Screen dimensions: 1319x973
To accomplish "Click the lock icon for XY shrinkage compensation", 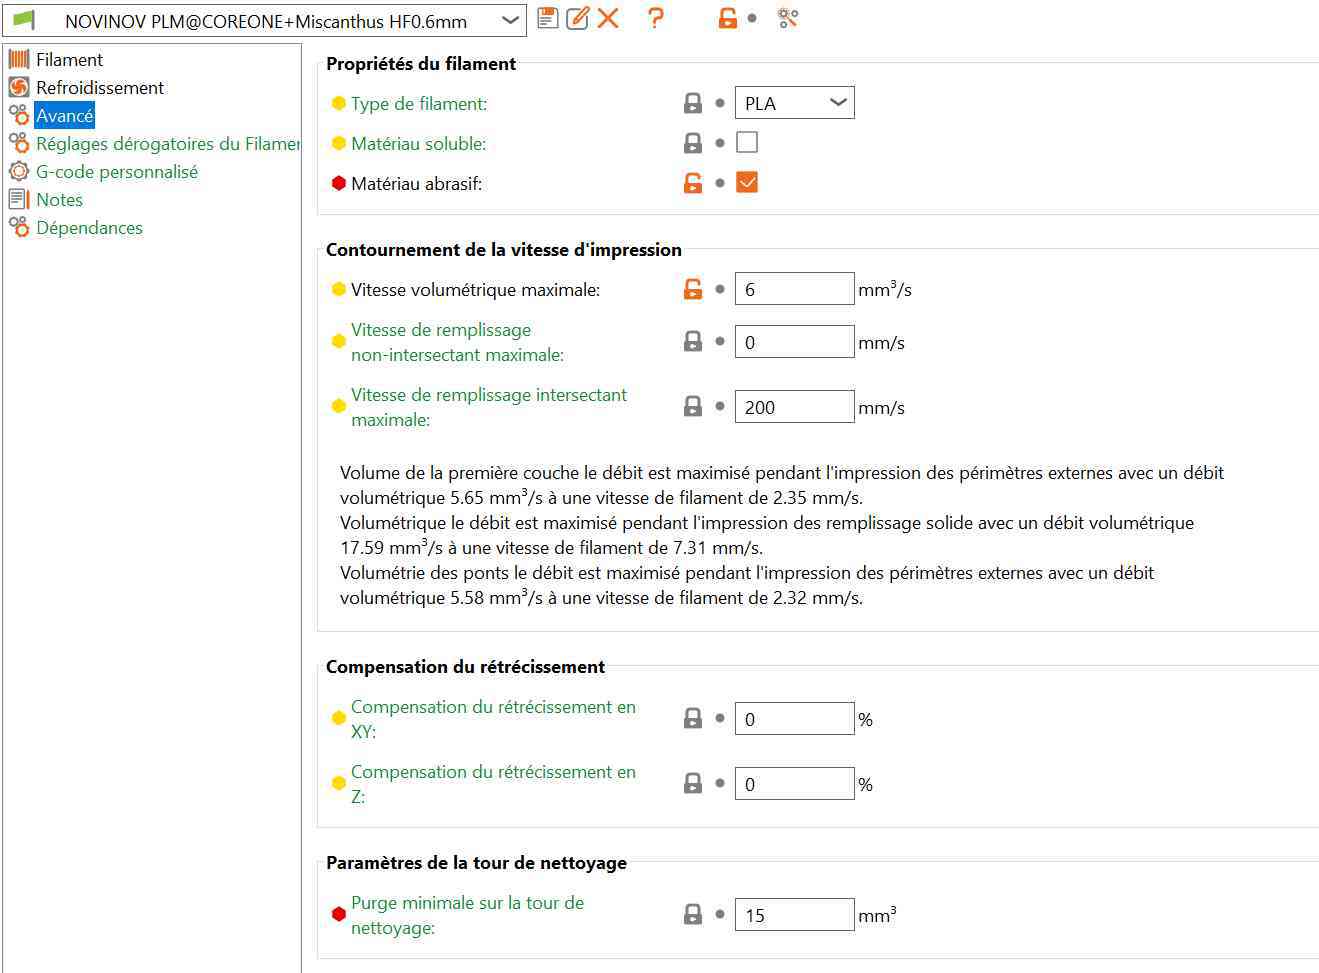I will click(x=693, y=719).
